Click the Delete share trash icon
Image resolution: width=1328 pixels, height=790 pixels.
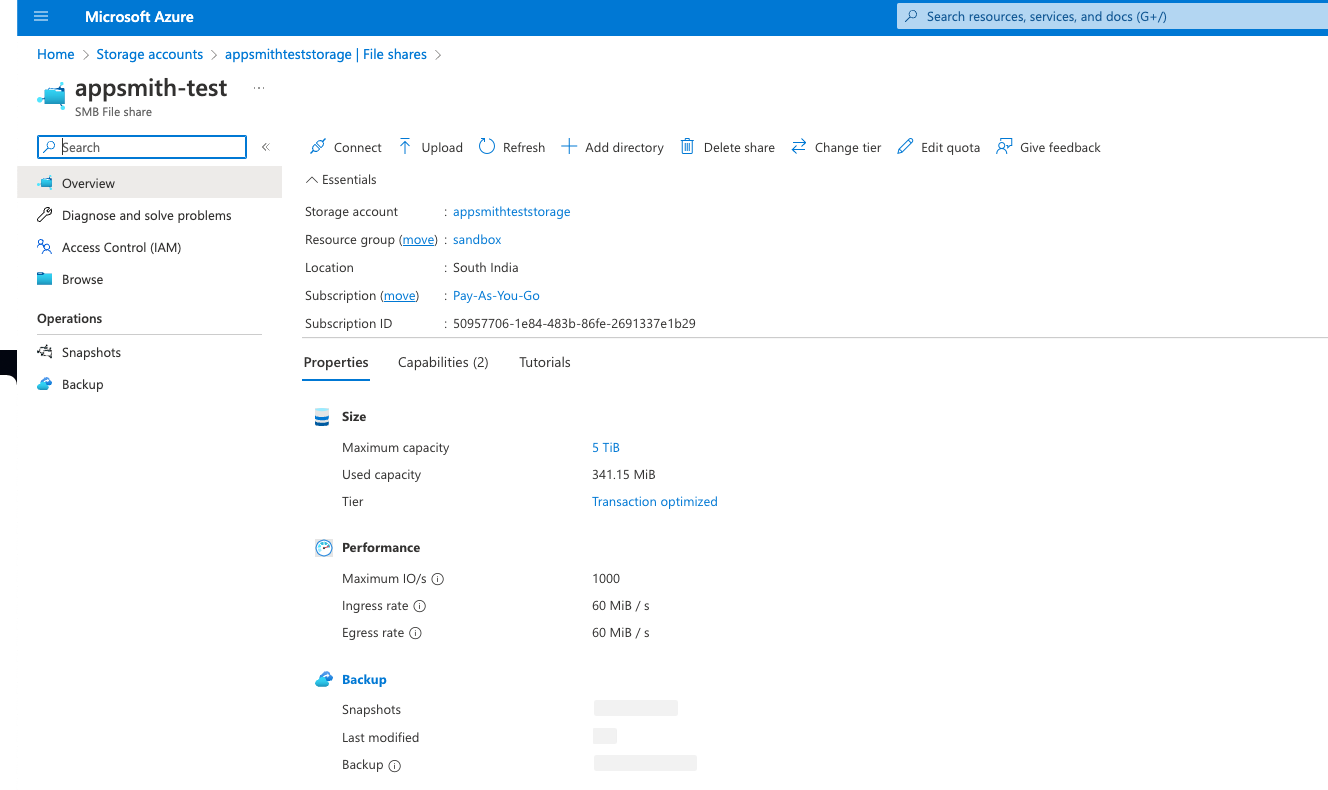coord(687,147)
